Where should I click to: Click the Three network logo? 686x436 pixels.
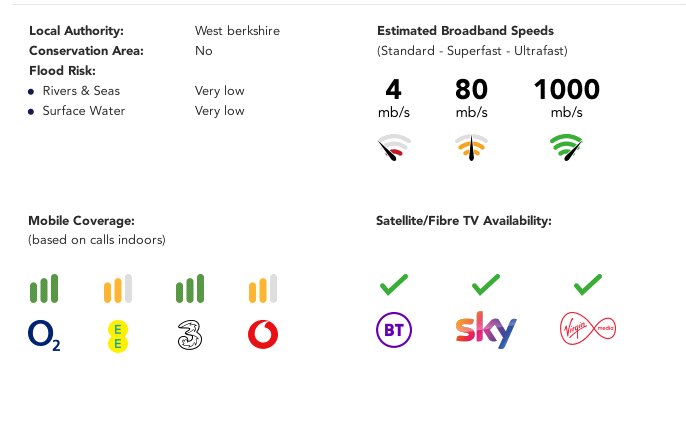tap(190, 335)
